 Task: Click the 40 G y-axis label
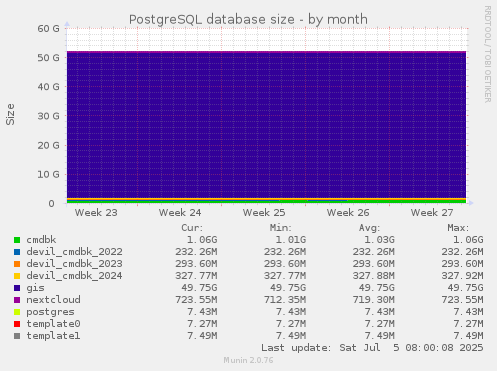click(48, 87)
